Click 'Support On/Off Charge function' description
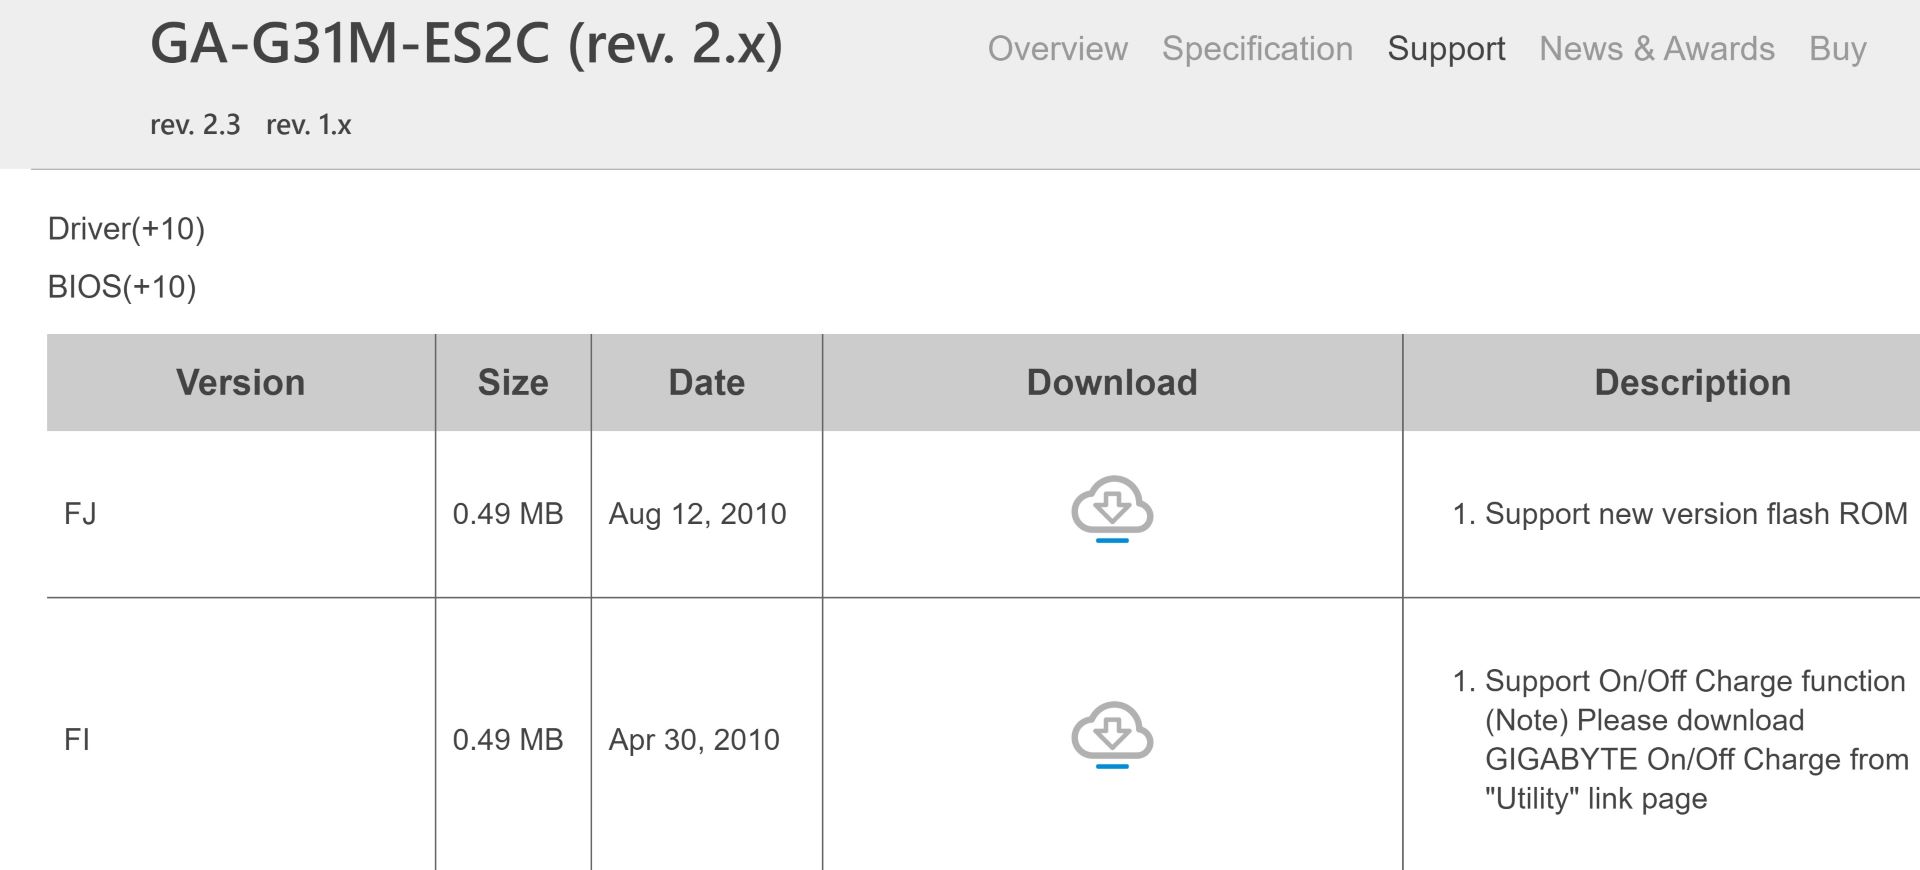1920x870 pixels. (x=1695, y=681)
